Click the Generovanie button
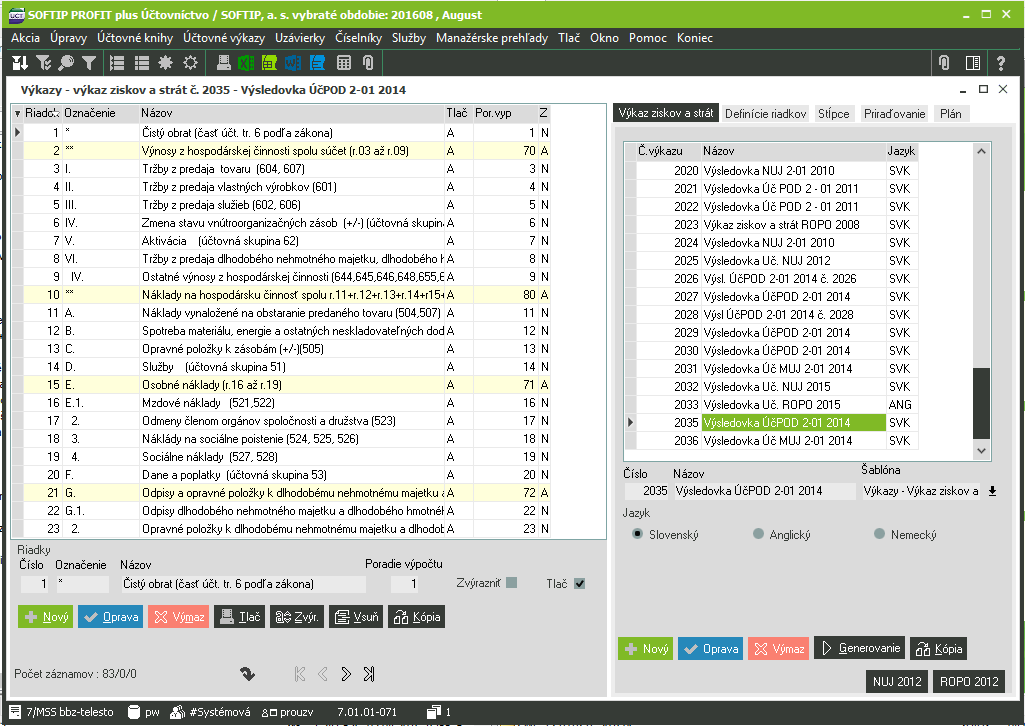The width and height of the screenshot is (1025, 726). tap(859, 649)
